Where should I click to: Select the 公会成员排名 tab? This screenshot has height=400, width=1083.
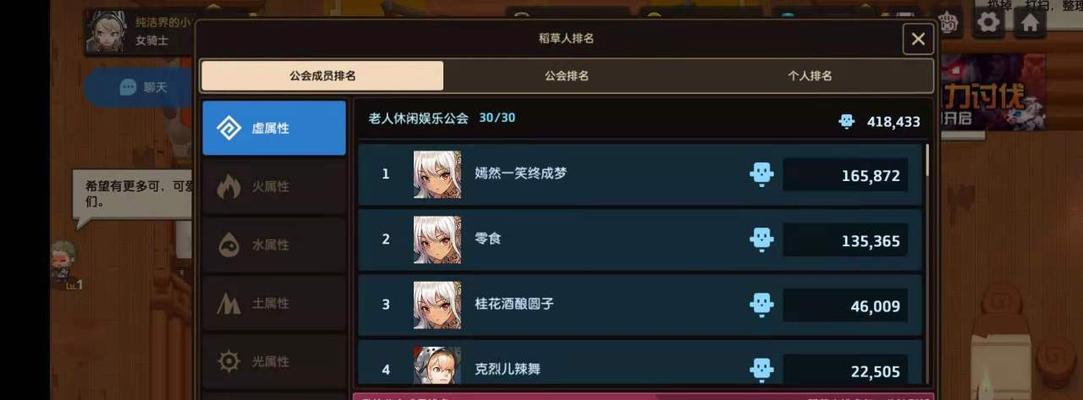click(323, 76)
